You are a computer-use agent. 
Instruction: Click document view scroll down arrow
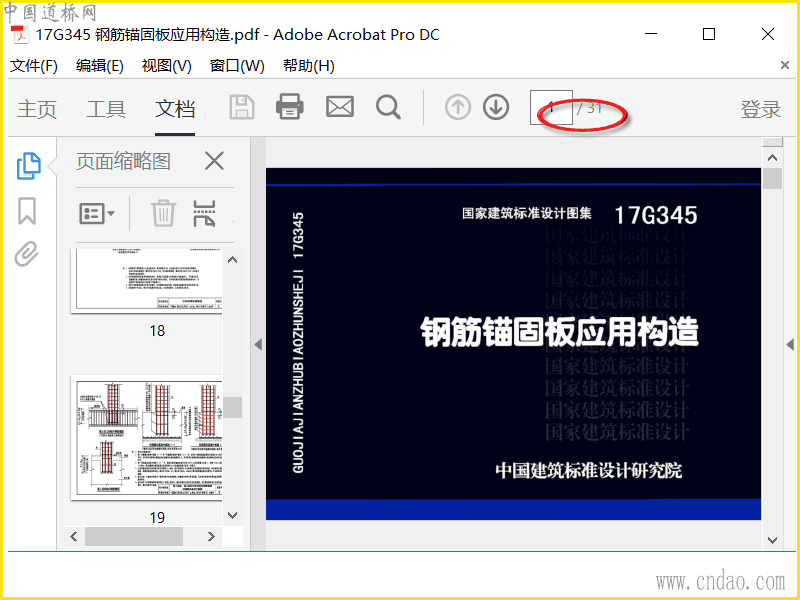click(772, 540)
